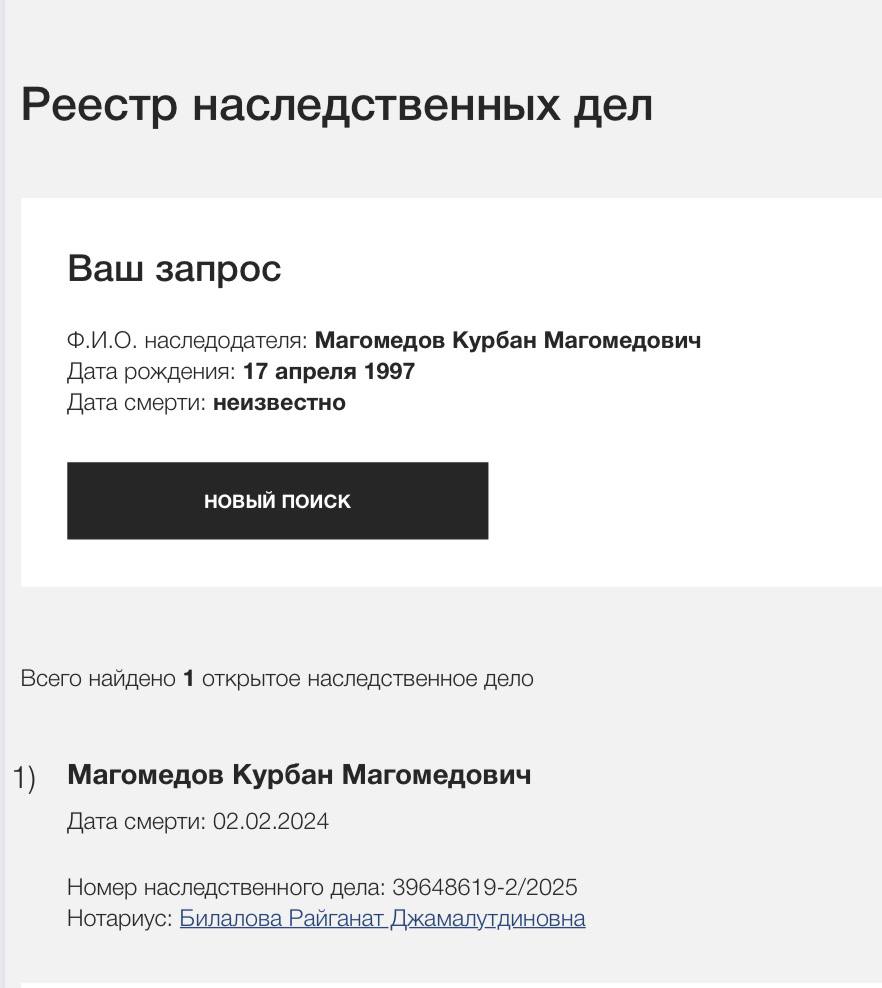Click the Нотариус label

click(120, 918)
